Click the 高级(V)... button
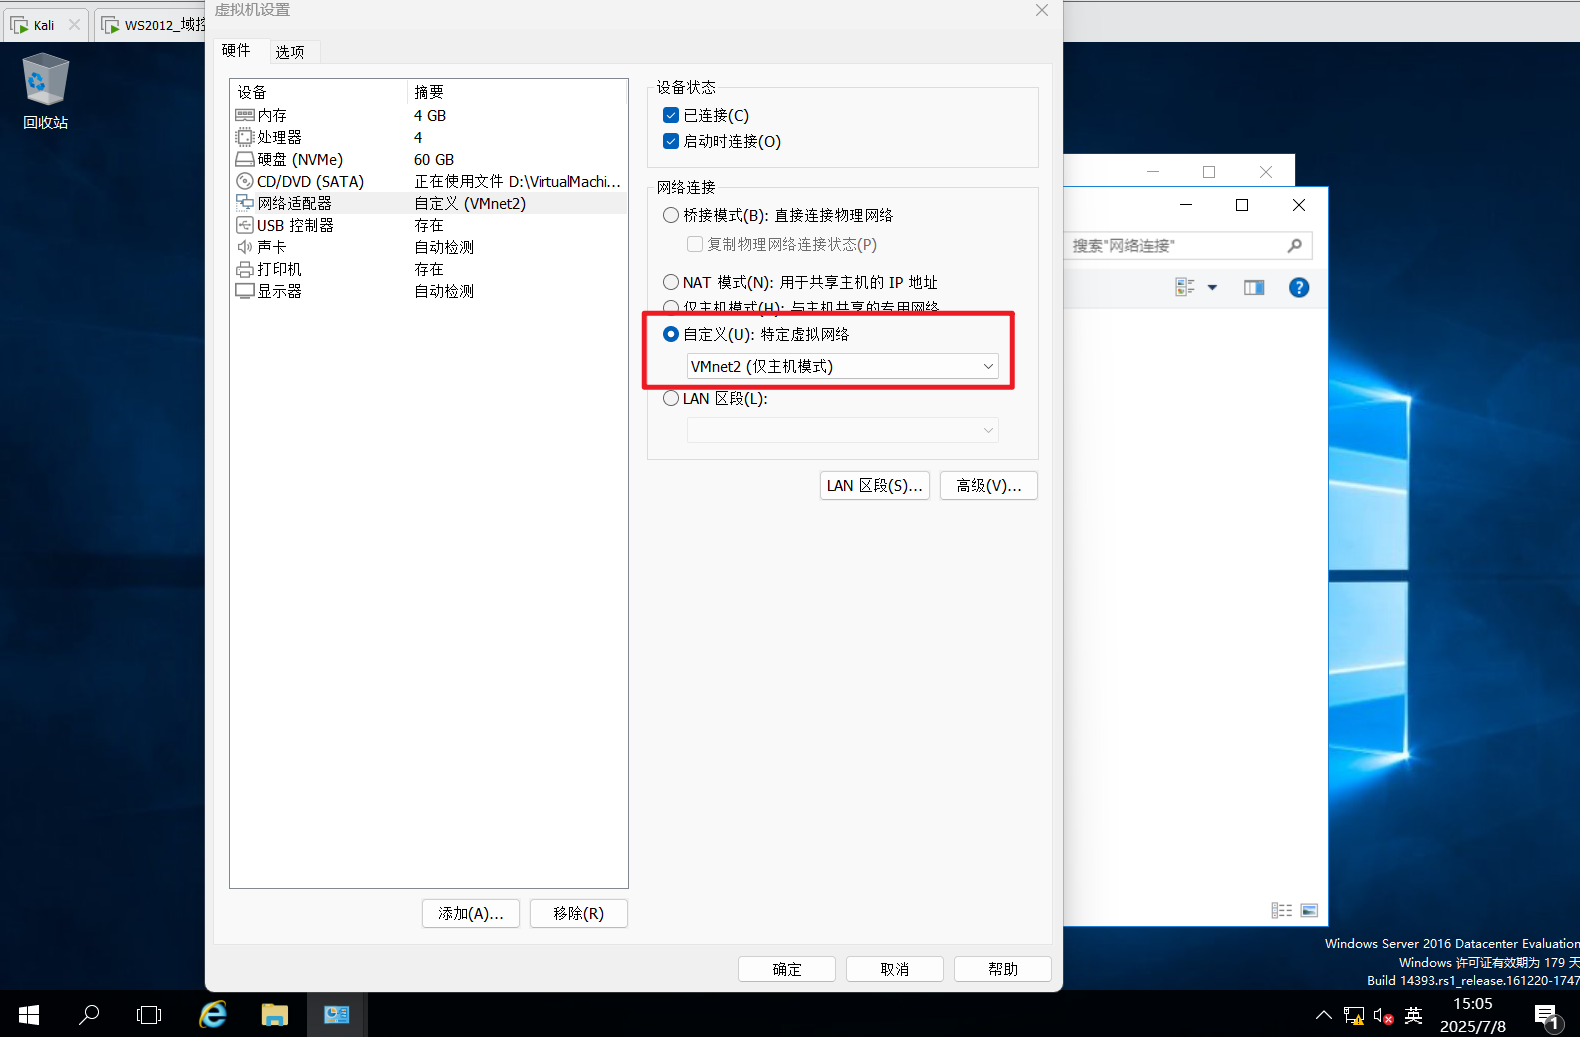Screen dimensions: 1580x1037 point(988,486)
